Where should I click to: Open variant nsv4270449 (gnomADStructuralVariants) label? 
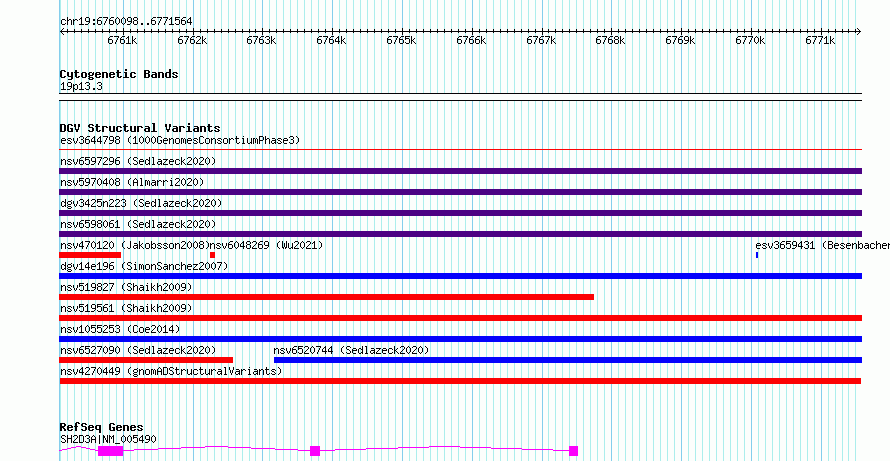click(171, 371)
